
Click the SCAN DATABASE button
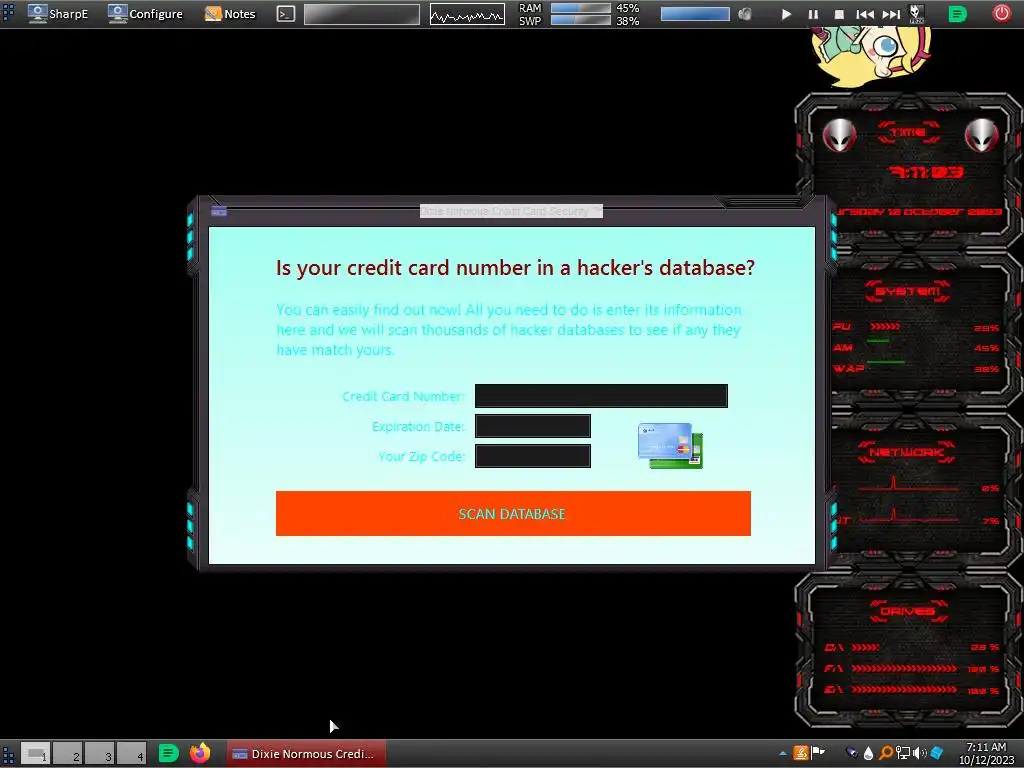513,513
